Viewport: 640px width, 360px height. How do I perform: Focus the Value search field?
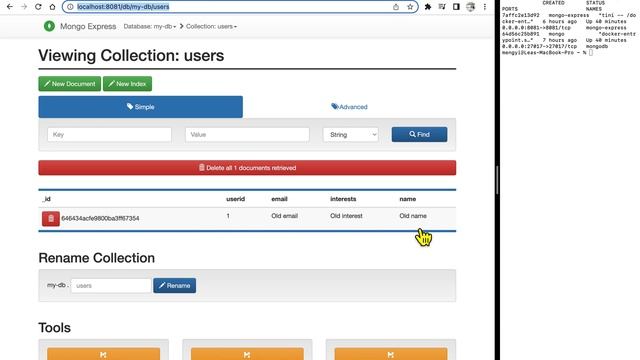247,135
